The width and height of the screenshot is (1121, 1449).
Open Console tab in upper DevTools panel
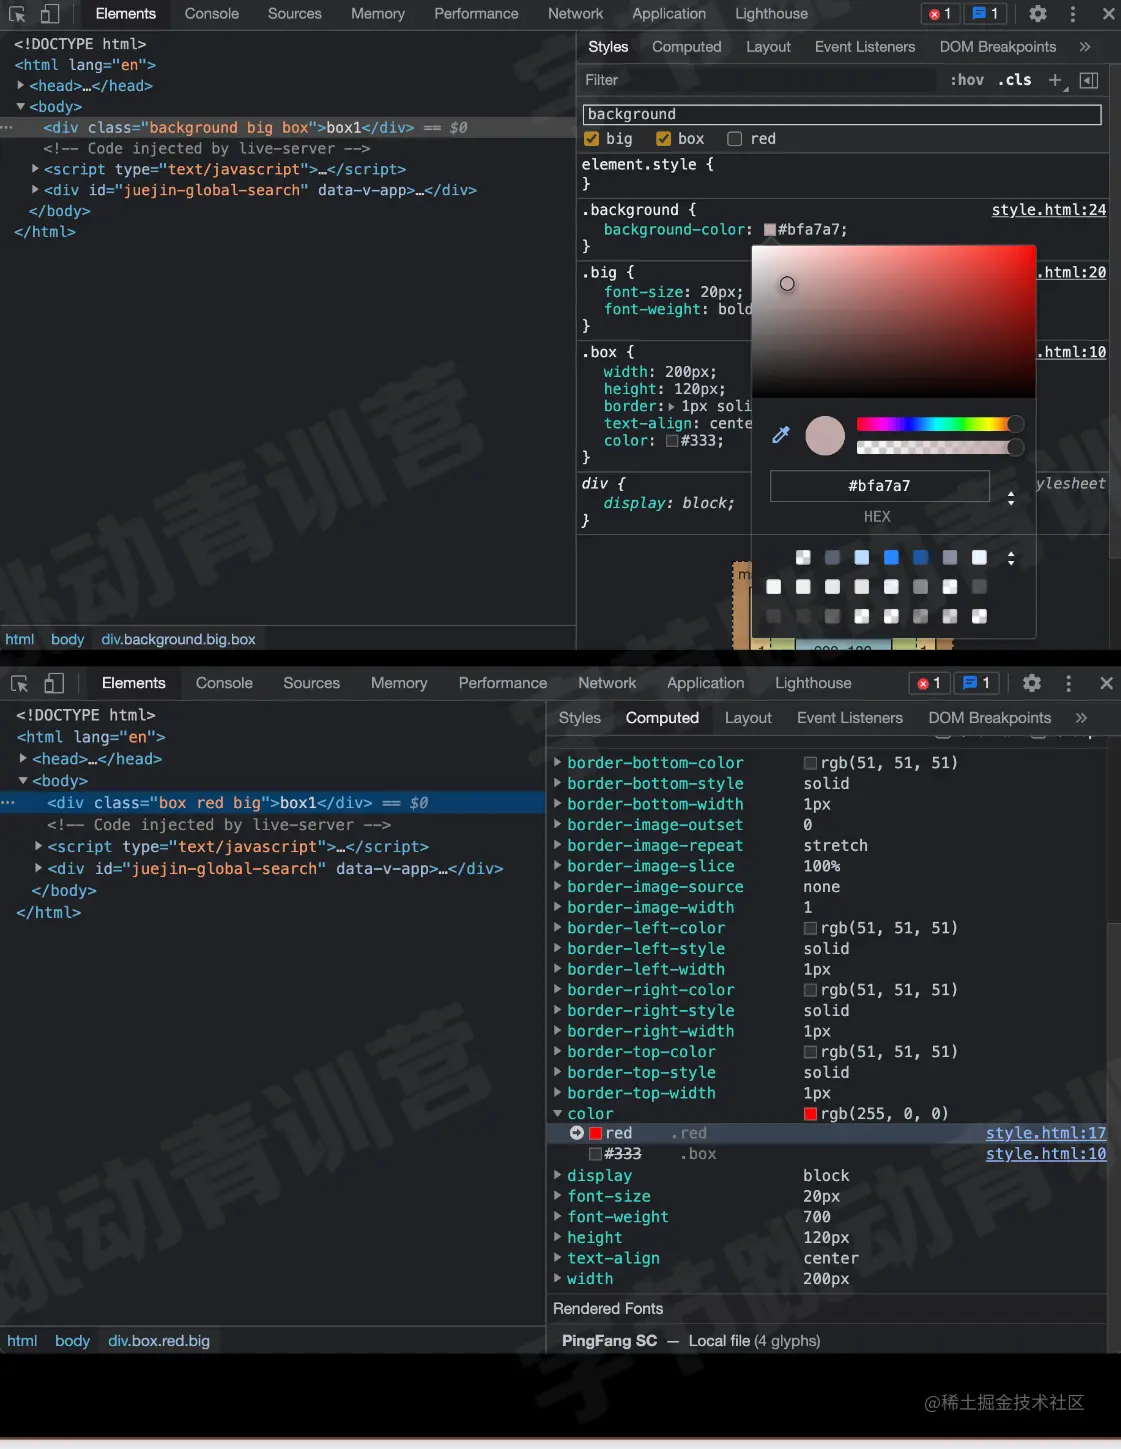tap(212, 14)
